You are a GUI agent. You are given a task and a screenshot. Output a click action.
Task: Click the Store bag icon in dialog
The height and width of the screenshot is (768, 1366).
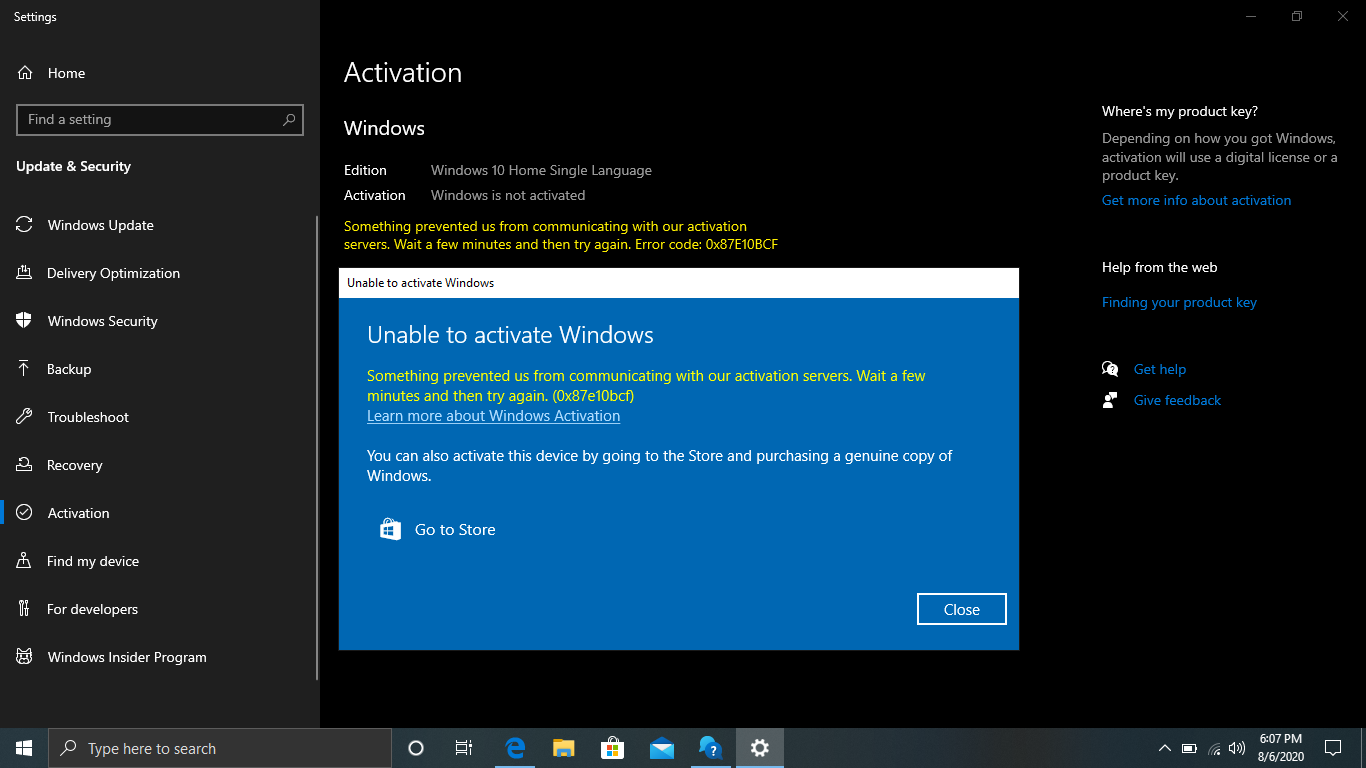(x=390, y=529)
